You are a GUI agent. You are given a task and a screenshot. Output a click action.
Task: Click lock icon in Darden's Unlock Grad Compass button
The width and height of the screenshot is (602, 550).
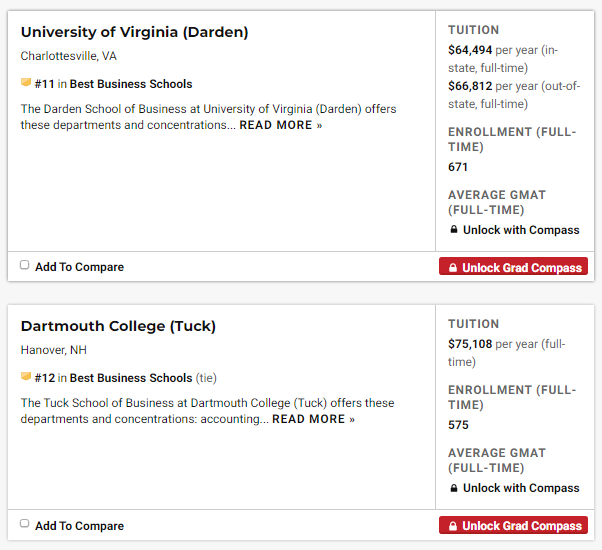[x=452, y=268]
